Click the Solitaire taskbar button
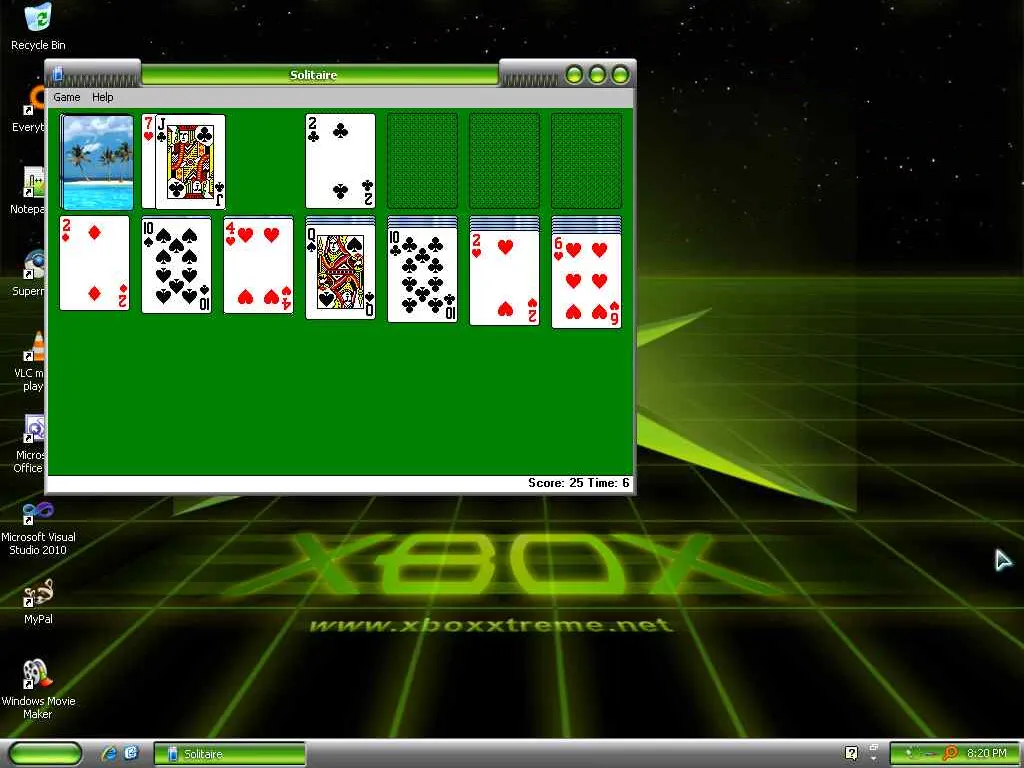 (229, 754)
